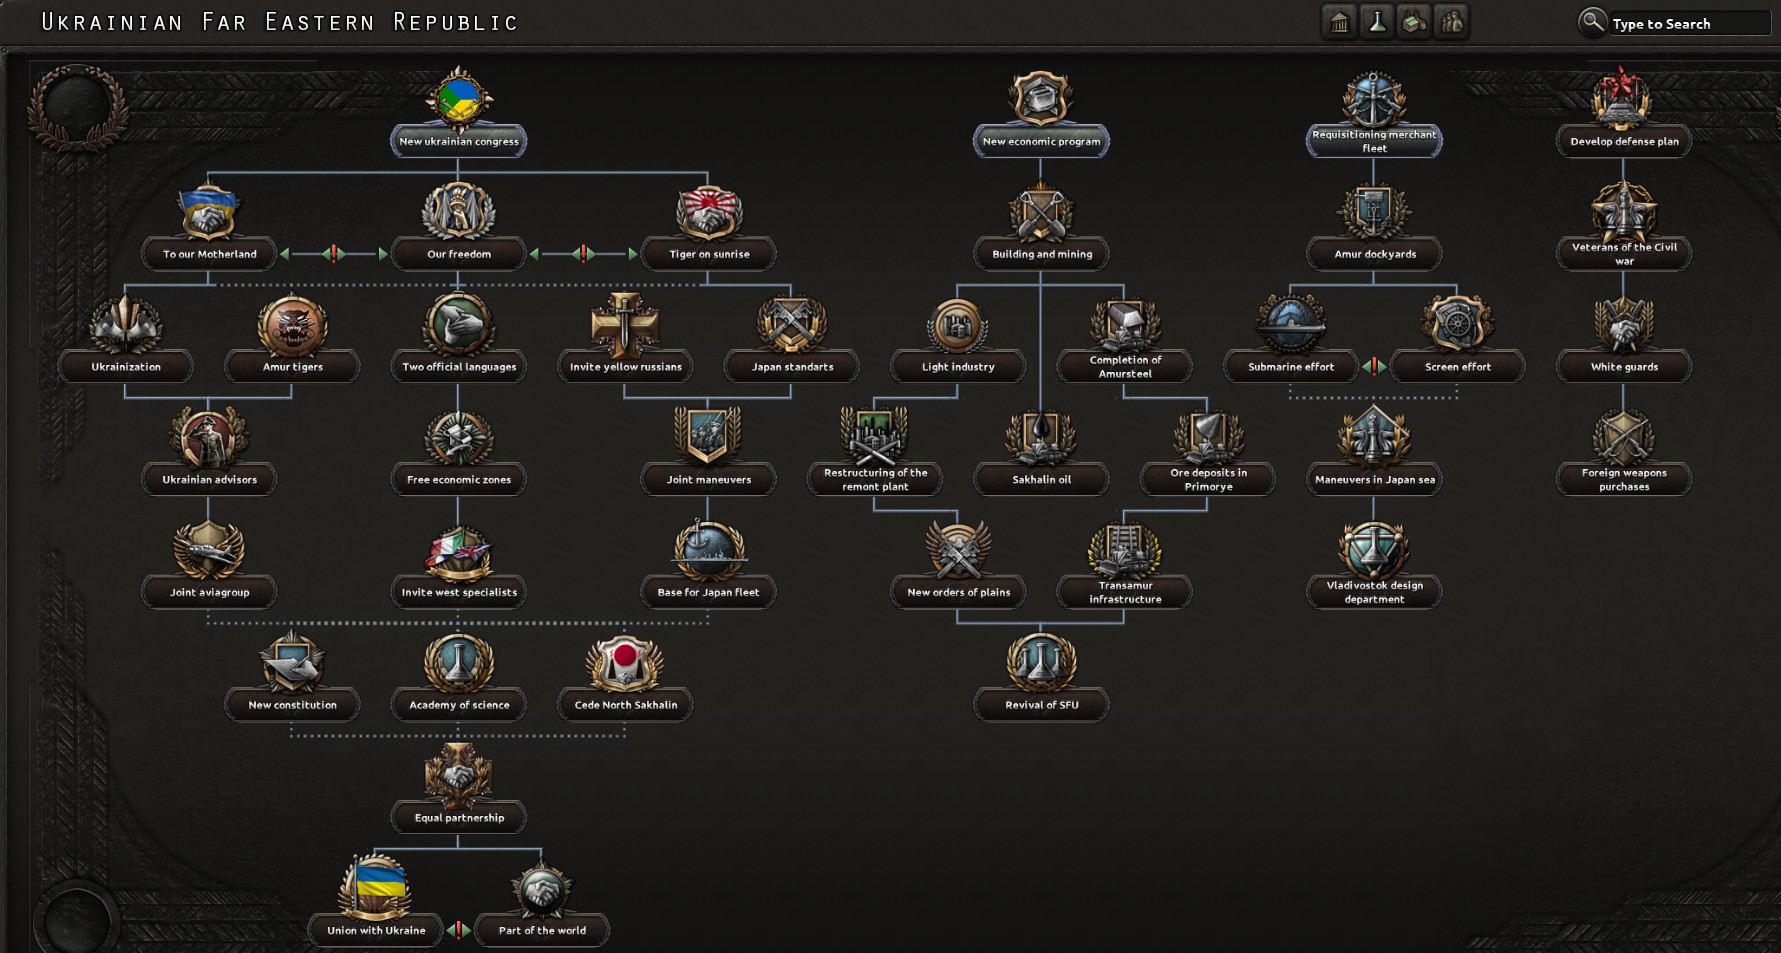
Task: Select the Develop defense plan focus icon
Action: [1624, 99]
